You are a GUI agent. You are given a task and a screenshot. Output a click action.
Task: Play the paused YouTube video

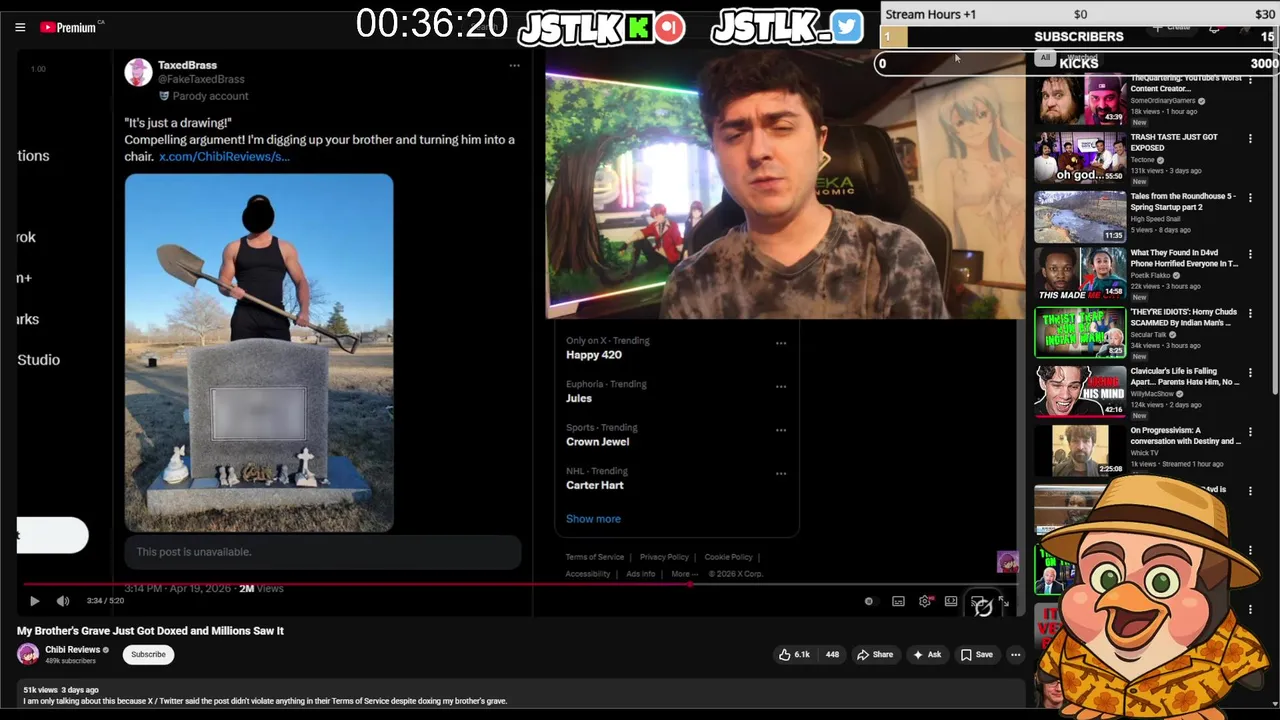tap(34, 601)
